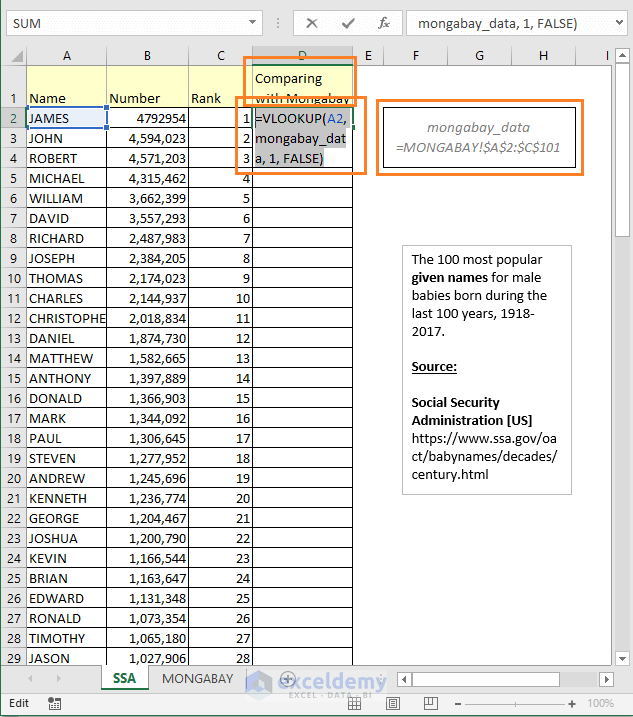This screenshot has height=717, width=633.
Task: Select column B header
Action: 147,56
